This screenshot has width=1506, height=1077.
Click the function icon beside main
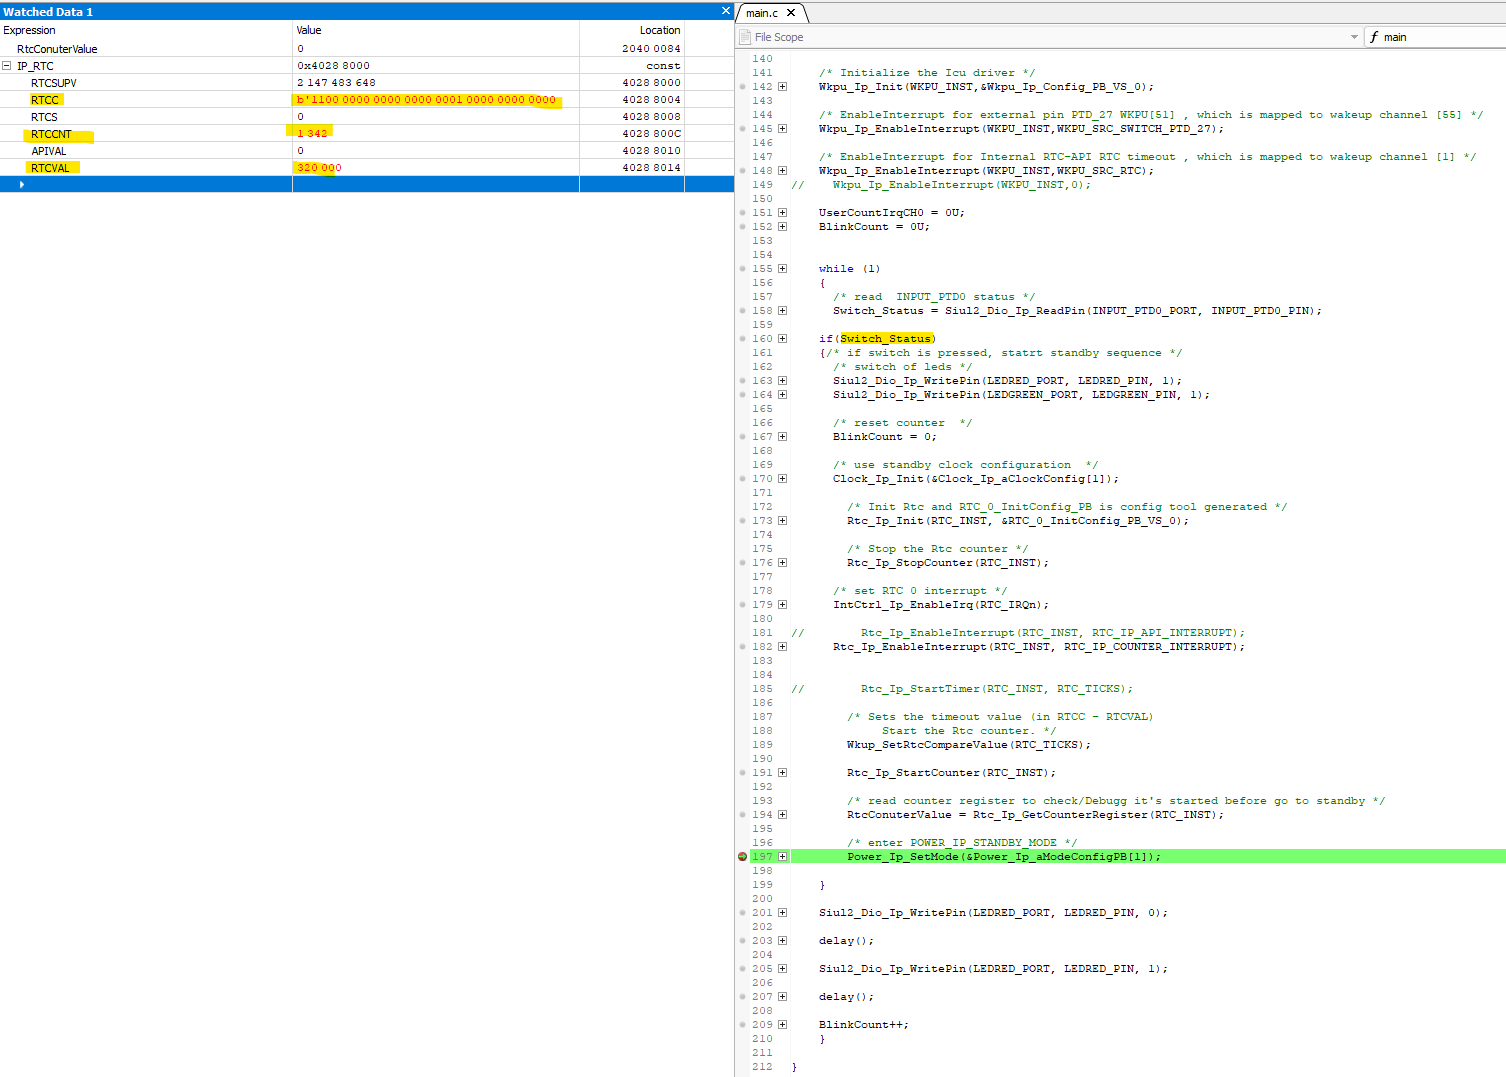pos(1374,37)
